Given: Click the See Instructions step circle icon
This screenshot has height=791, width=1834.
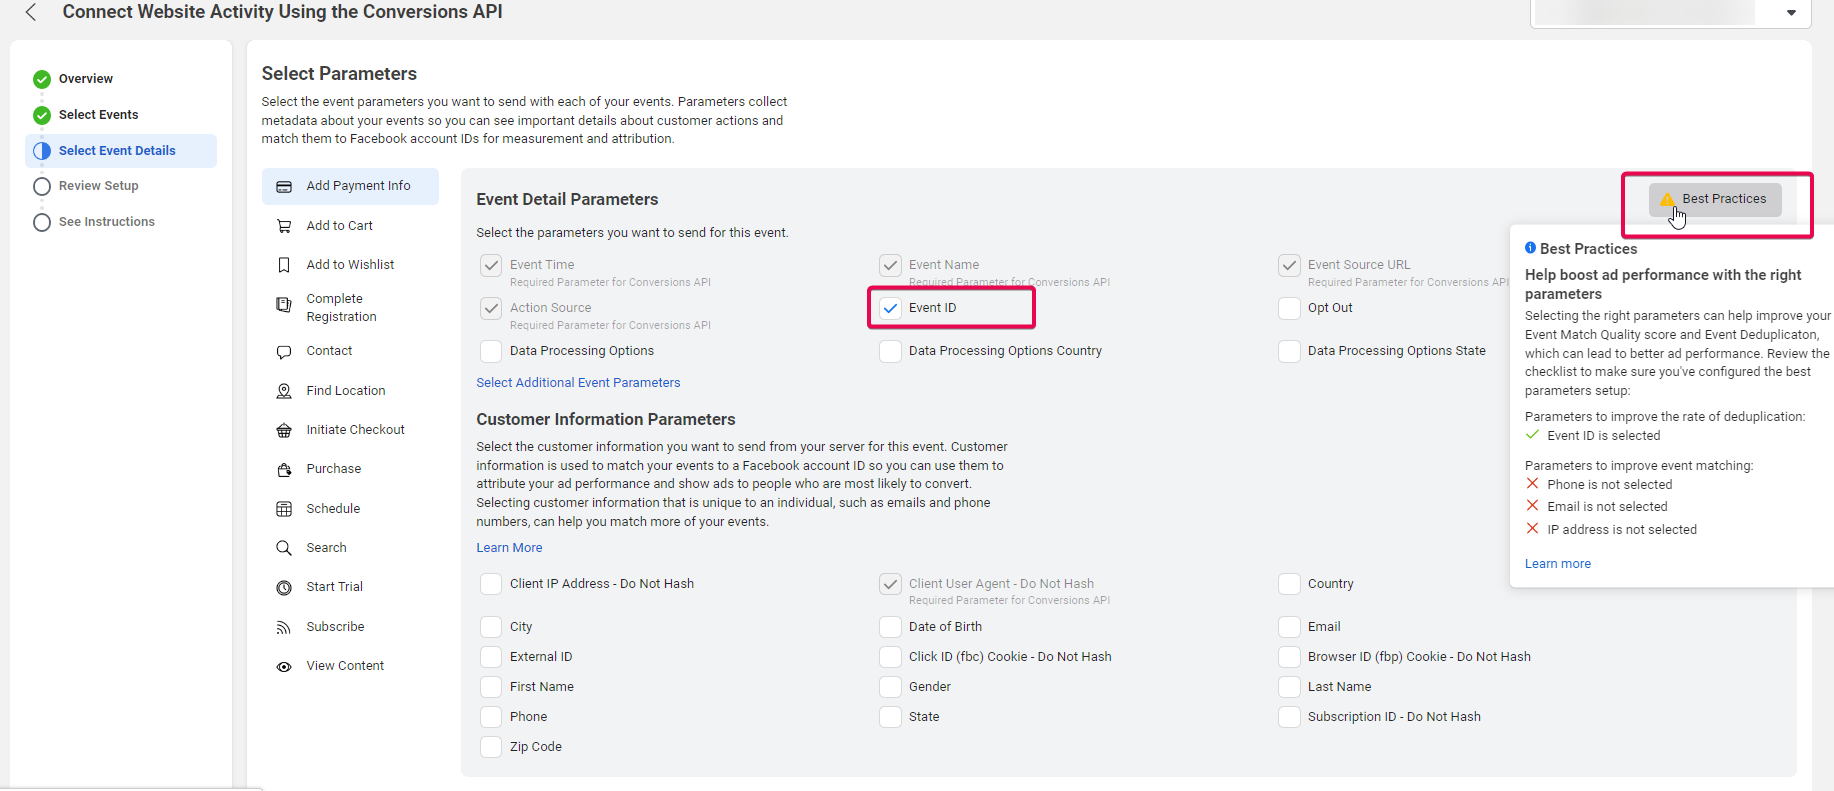Looking at the screenshot, I should click(42, 222).
